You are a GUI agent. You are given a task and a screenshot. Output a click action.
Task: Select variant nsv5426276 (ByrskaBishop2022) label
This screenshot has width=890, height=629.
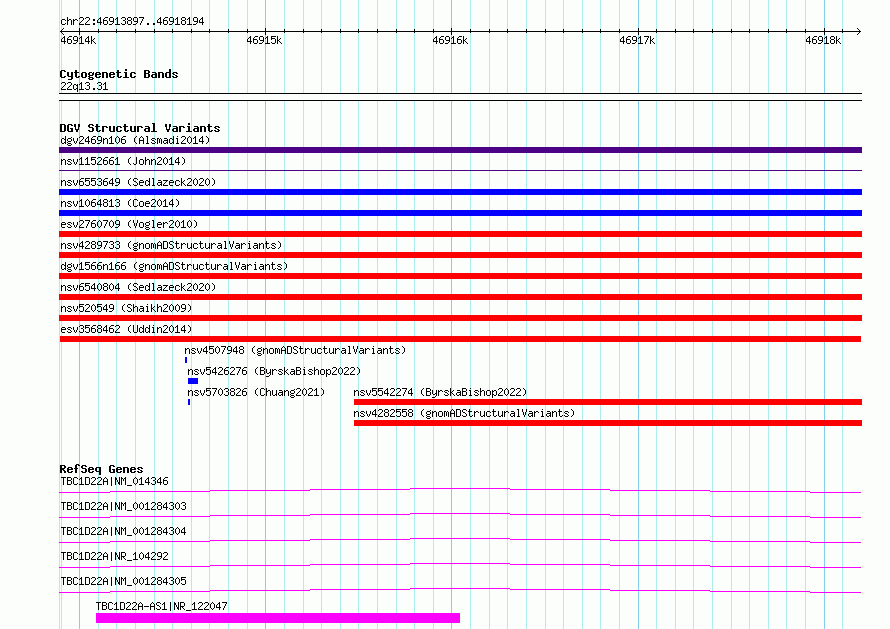click(x=274, y=371)
